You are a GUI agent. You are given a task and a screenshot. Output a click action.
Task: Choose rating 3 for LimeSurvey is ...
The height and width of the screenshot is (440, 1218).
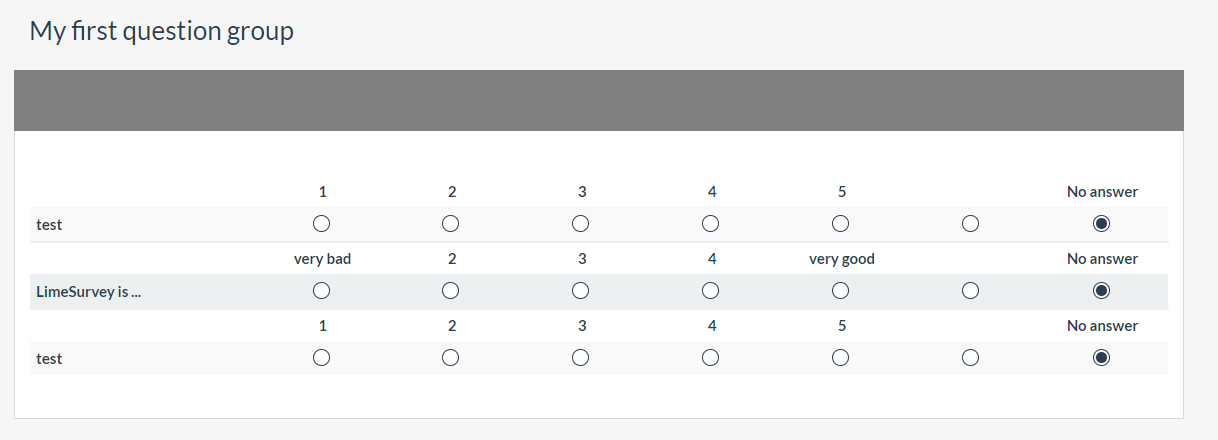[x=581, y=291]
